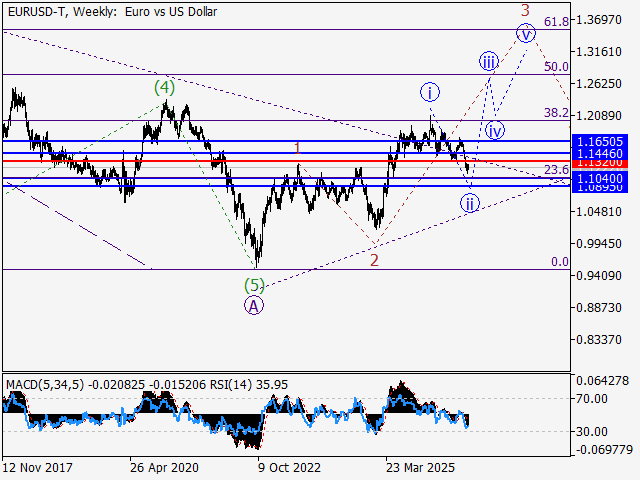Select the blue 1.14460 price tag

[600, 153]
